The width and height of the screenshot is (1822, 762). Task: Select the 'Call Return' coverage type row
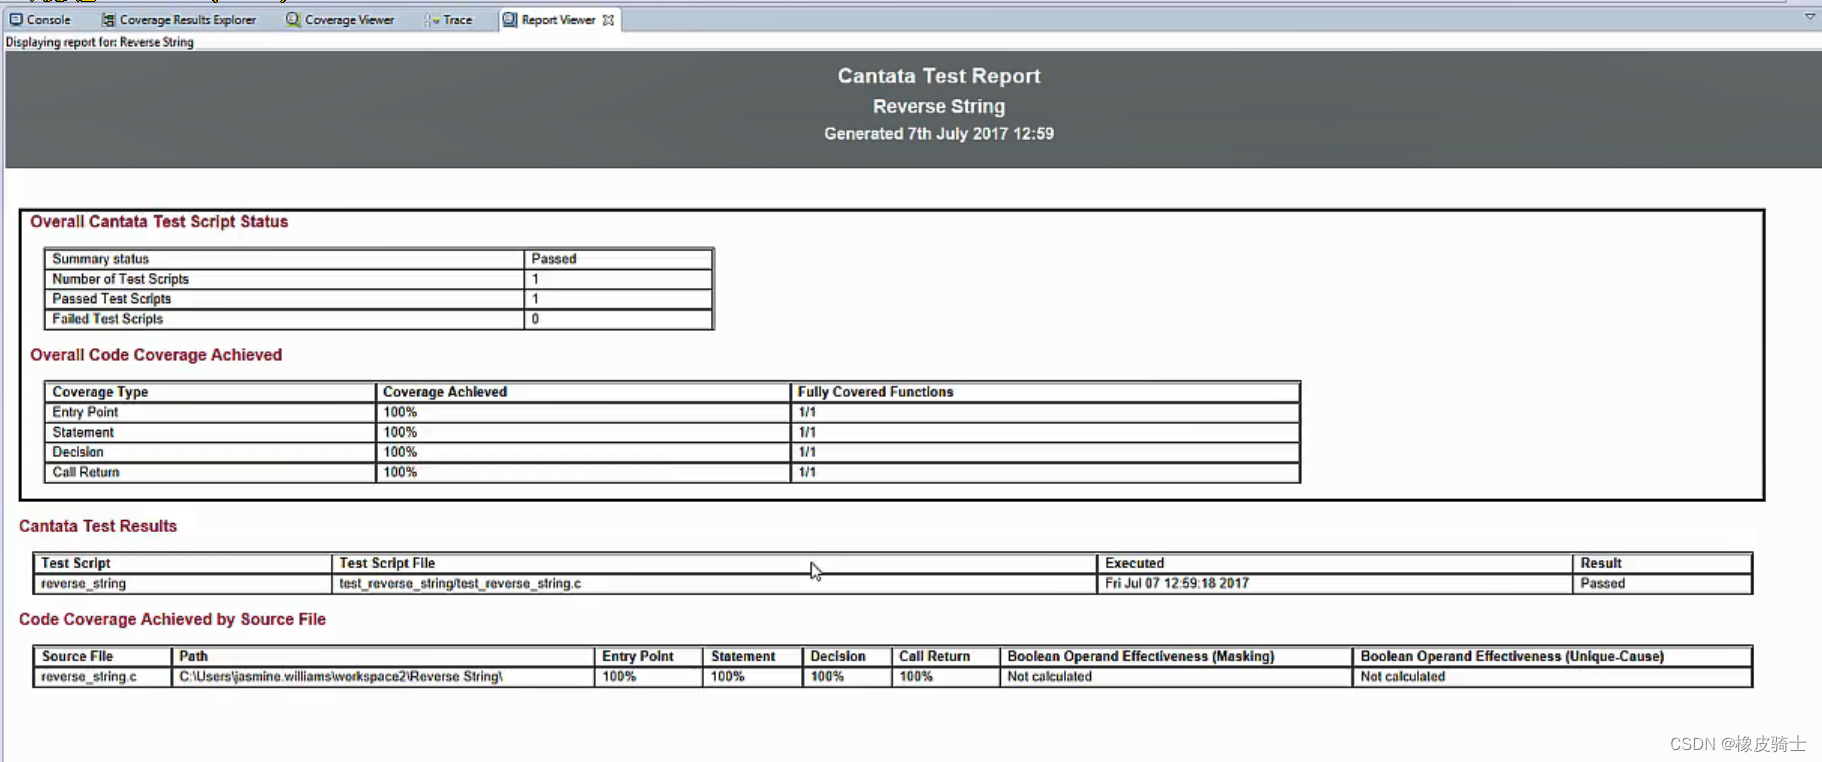pos(672,472)
